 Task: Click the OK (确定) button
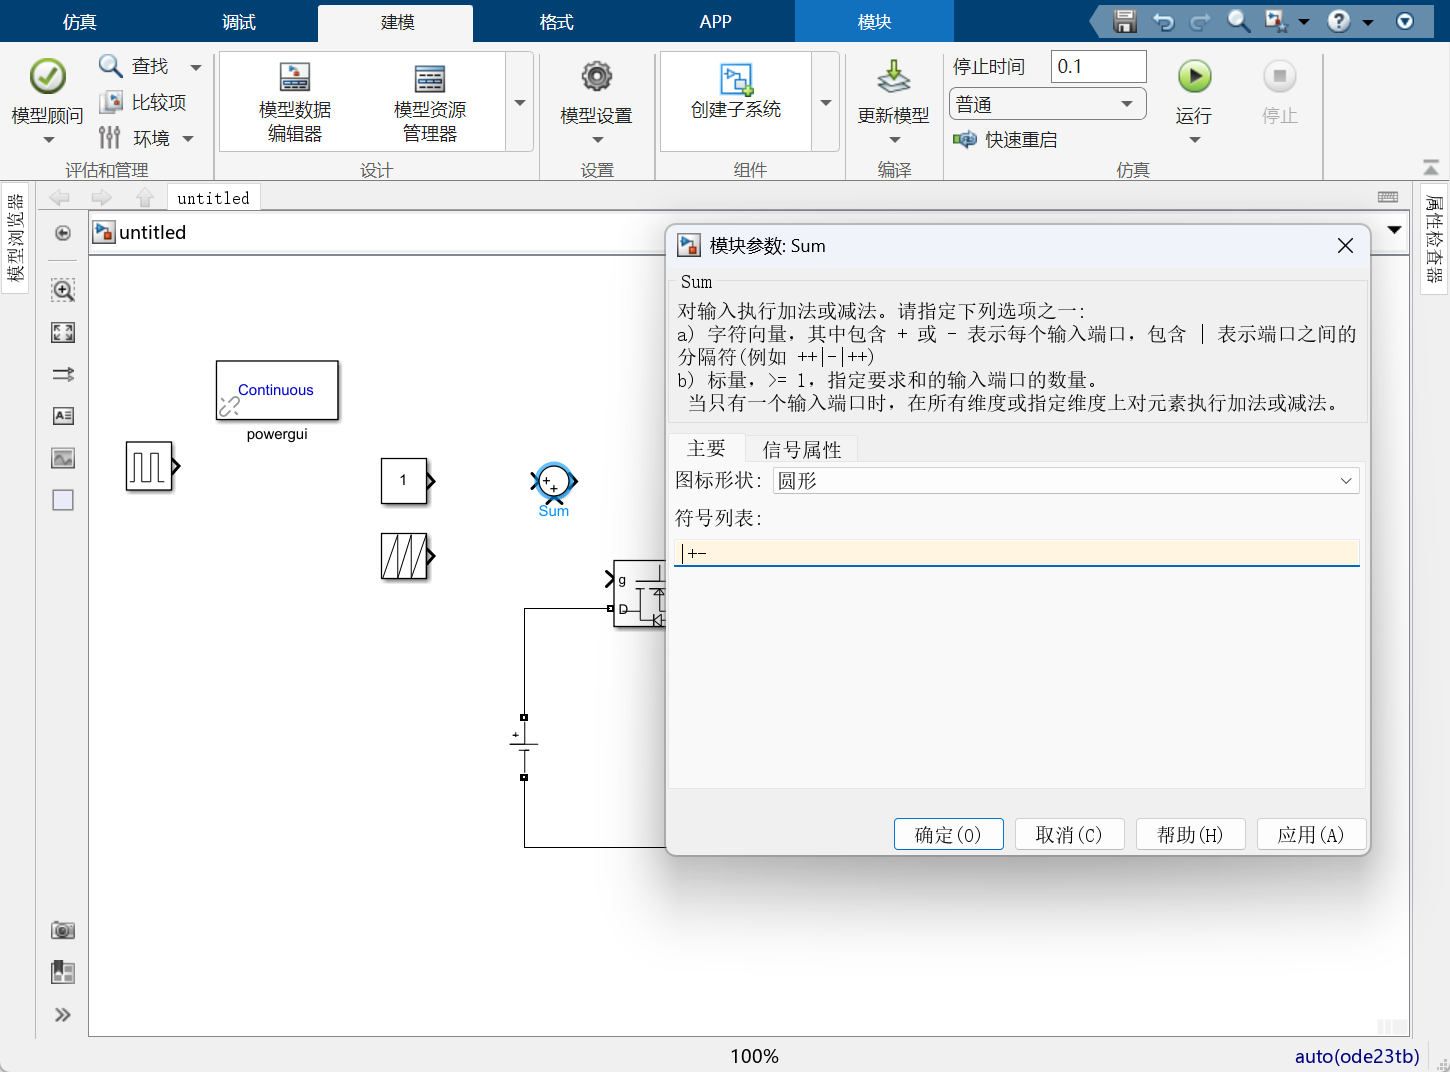tap(948, 835)
